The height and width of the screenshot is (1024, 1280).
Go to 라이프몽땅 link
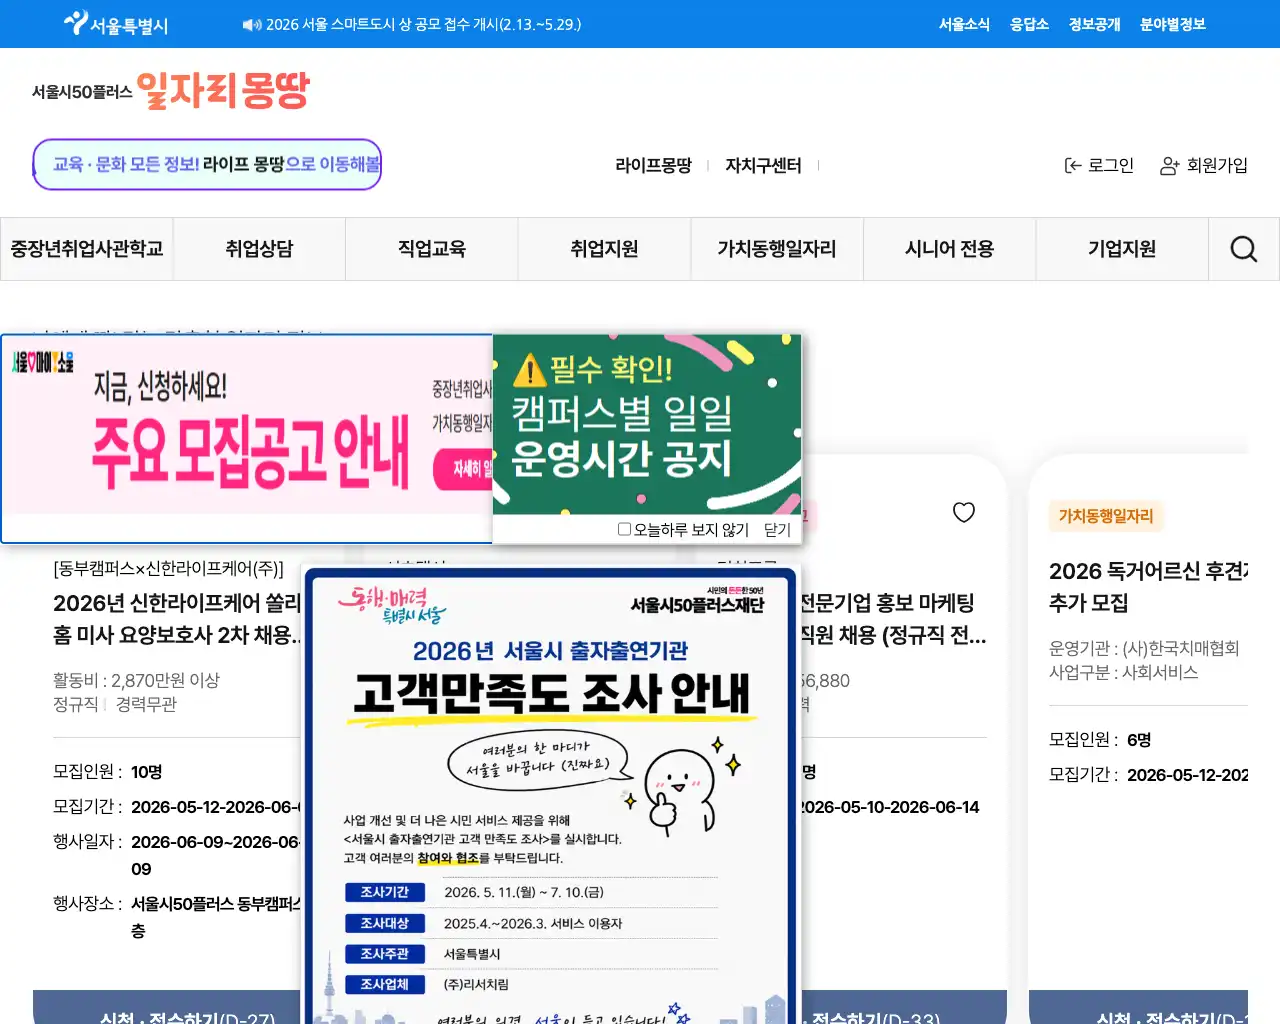click(653, 165)
